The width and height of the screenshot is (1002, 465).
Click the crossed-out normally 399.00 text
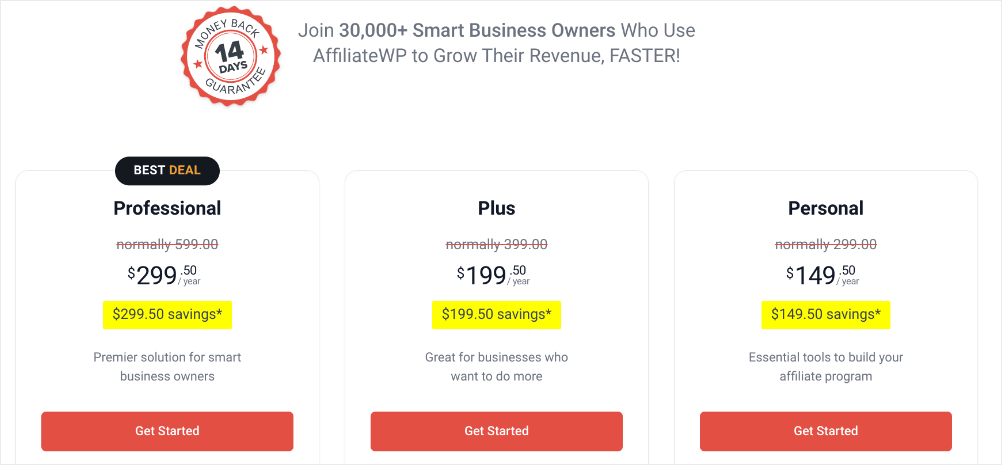pyautogui.click(x=497, y=244)
